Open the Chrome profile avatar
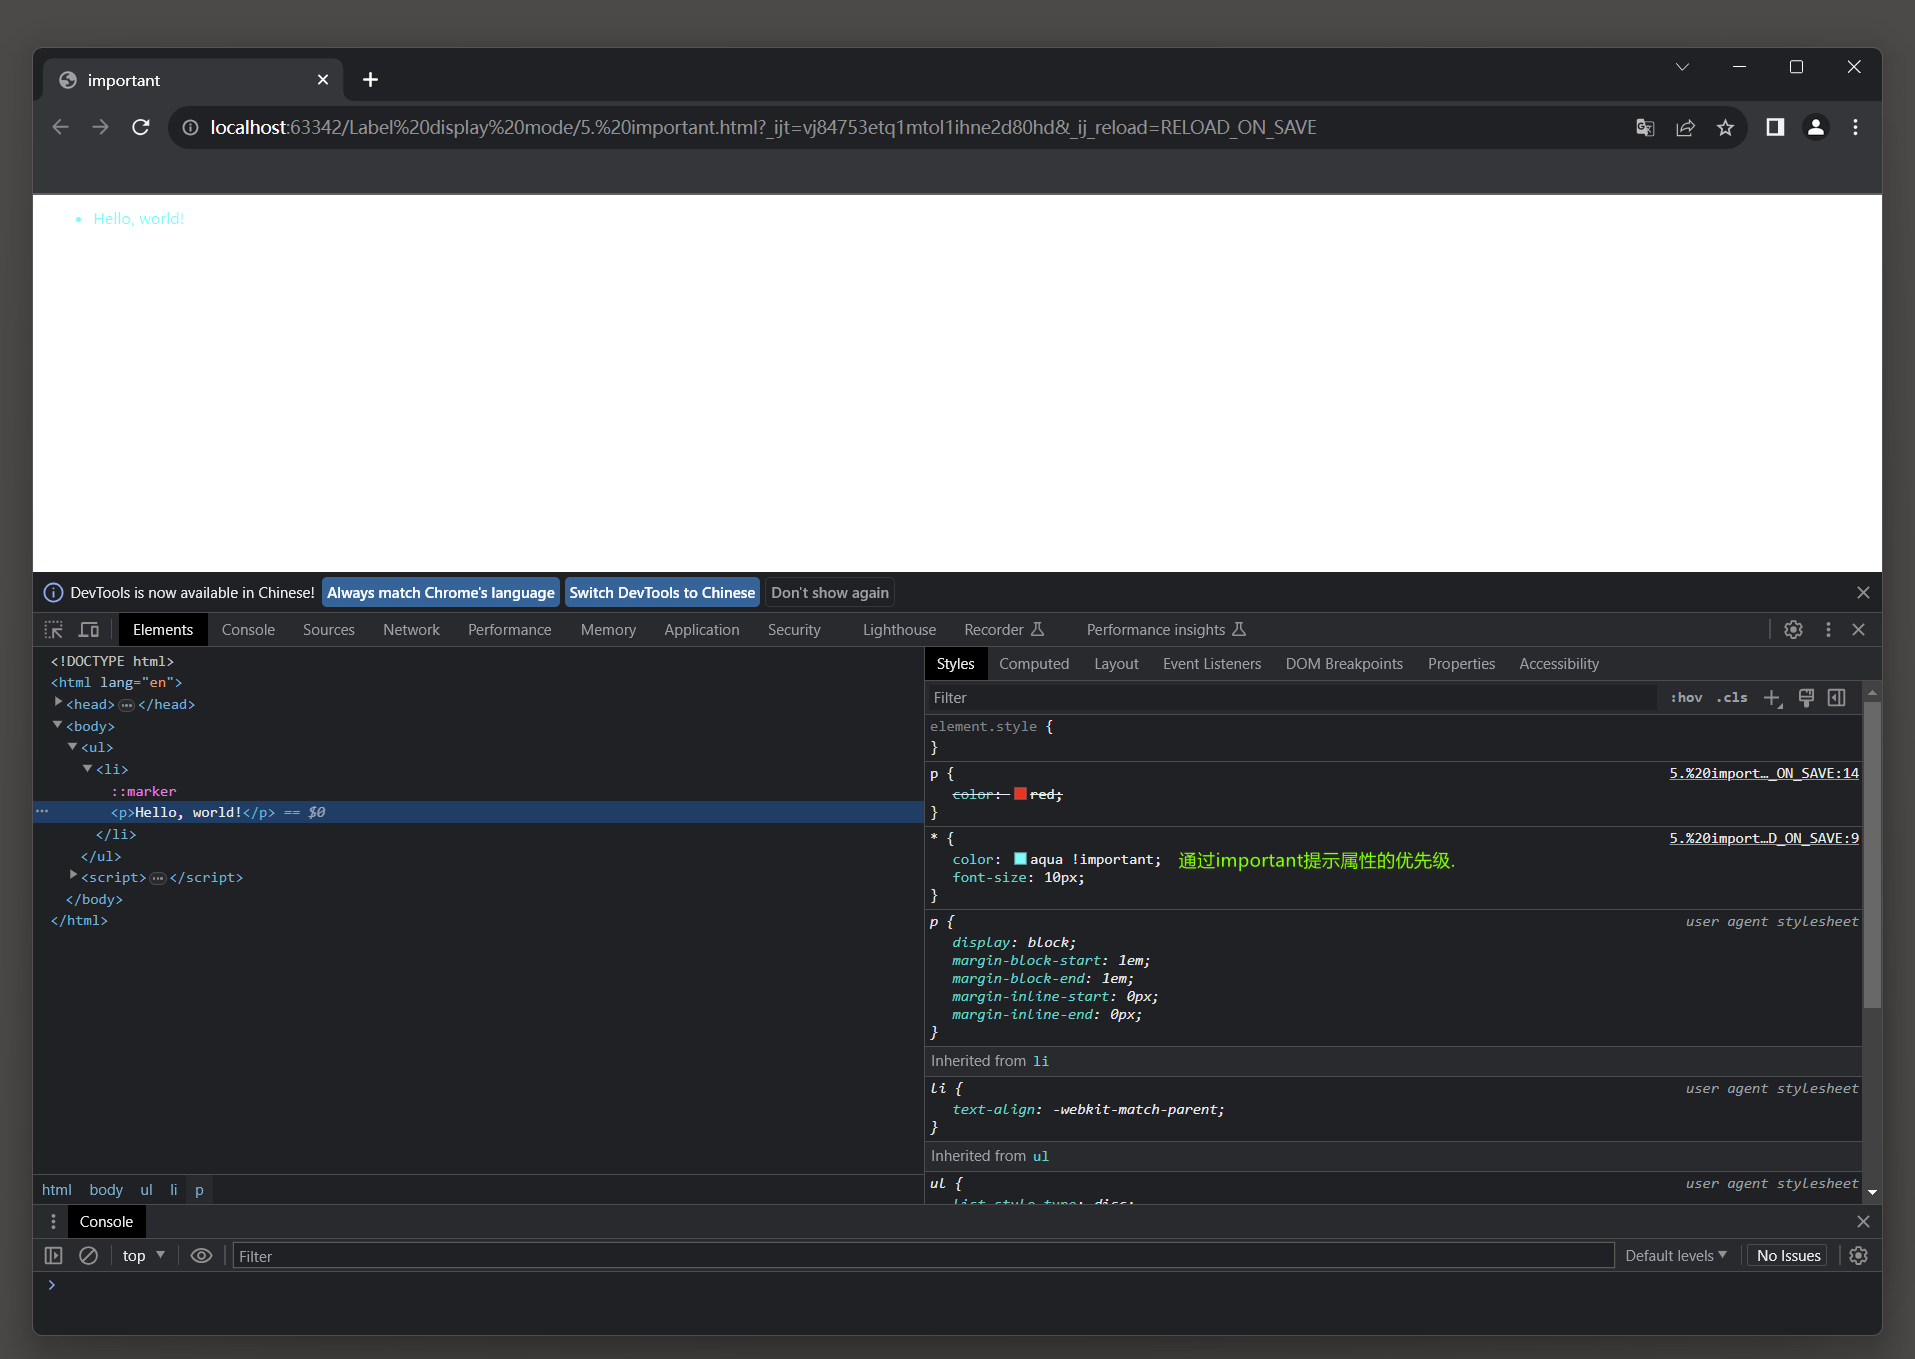This screenshot has width=1915, height=1359. click(x=1816, y=127)
